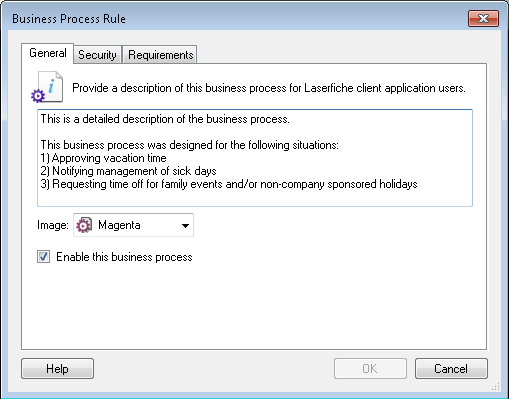Screen dimensions: 509x399
Task: Select the Magenta image combo box
Action: click(133, 225)
